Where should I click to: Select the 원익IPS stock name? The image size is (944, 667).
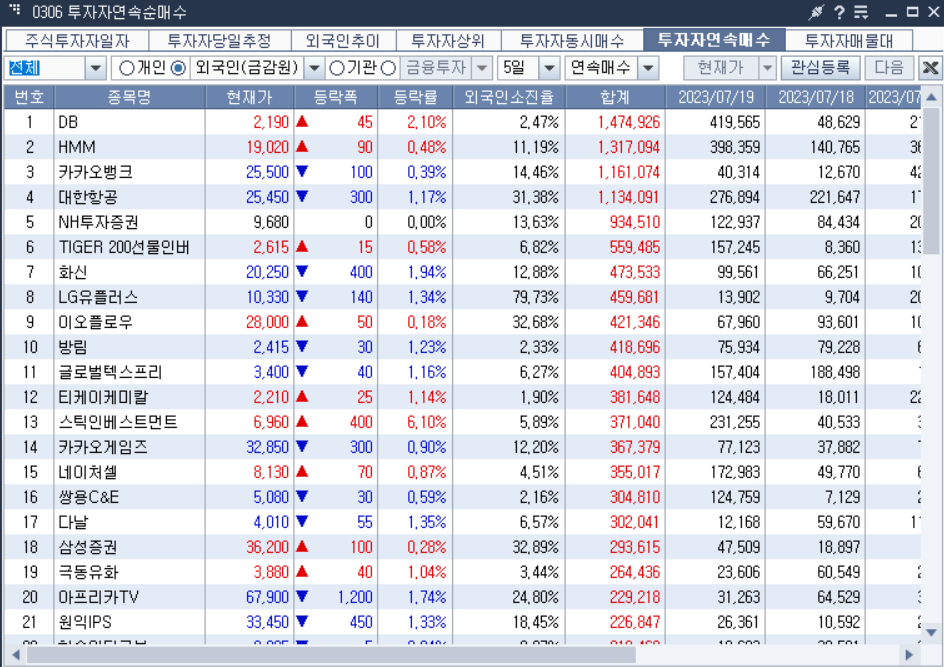tap(85, 622)
